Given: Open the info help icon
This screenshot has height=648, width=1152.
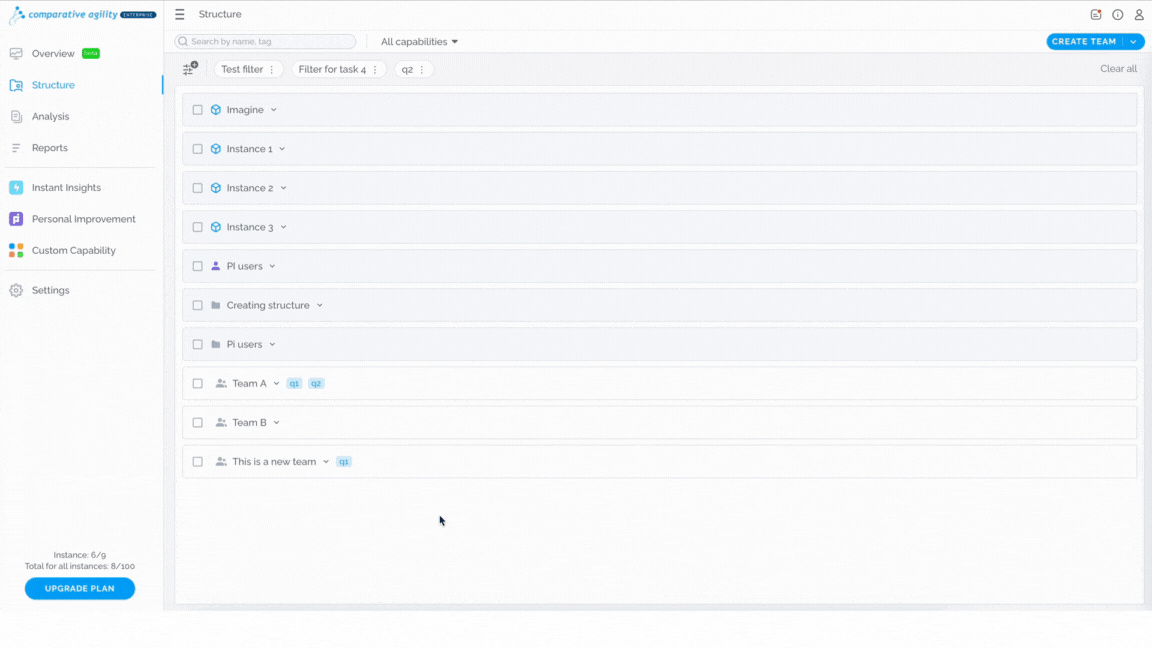Looking at the screenshot, I should click(1117, 14).
